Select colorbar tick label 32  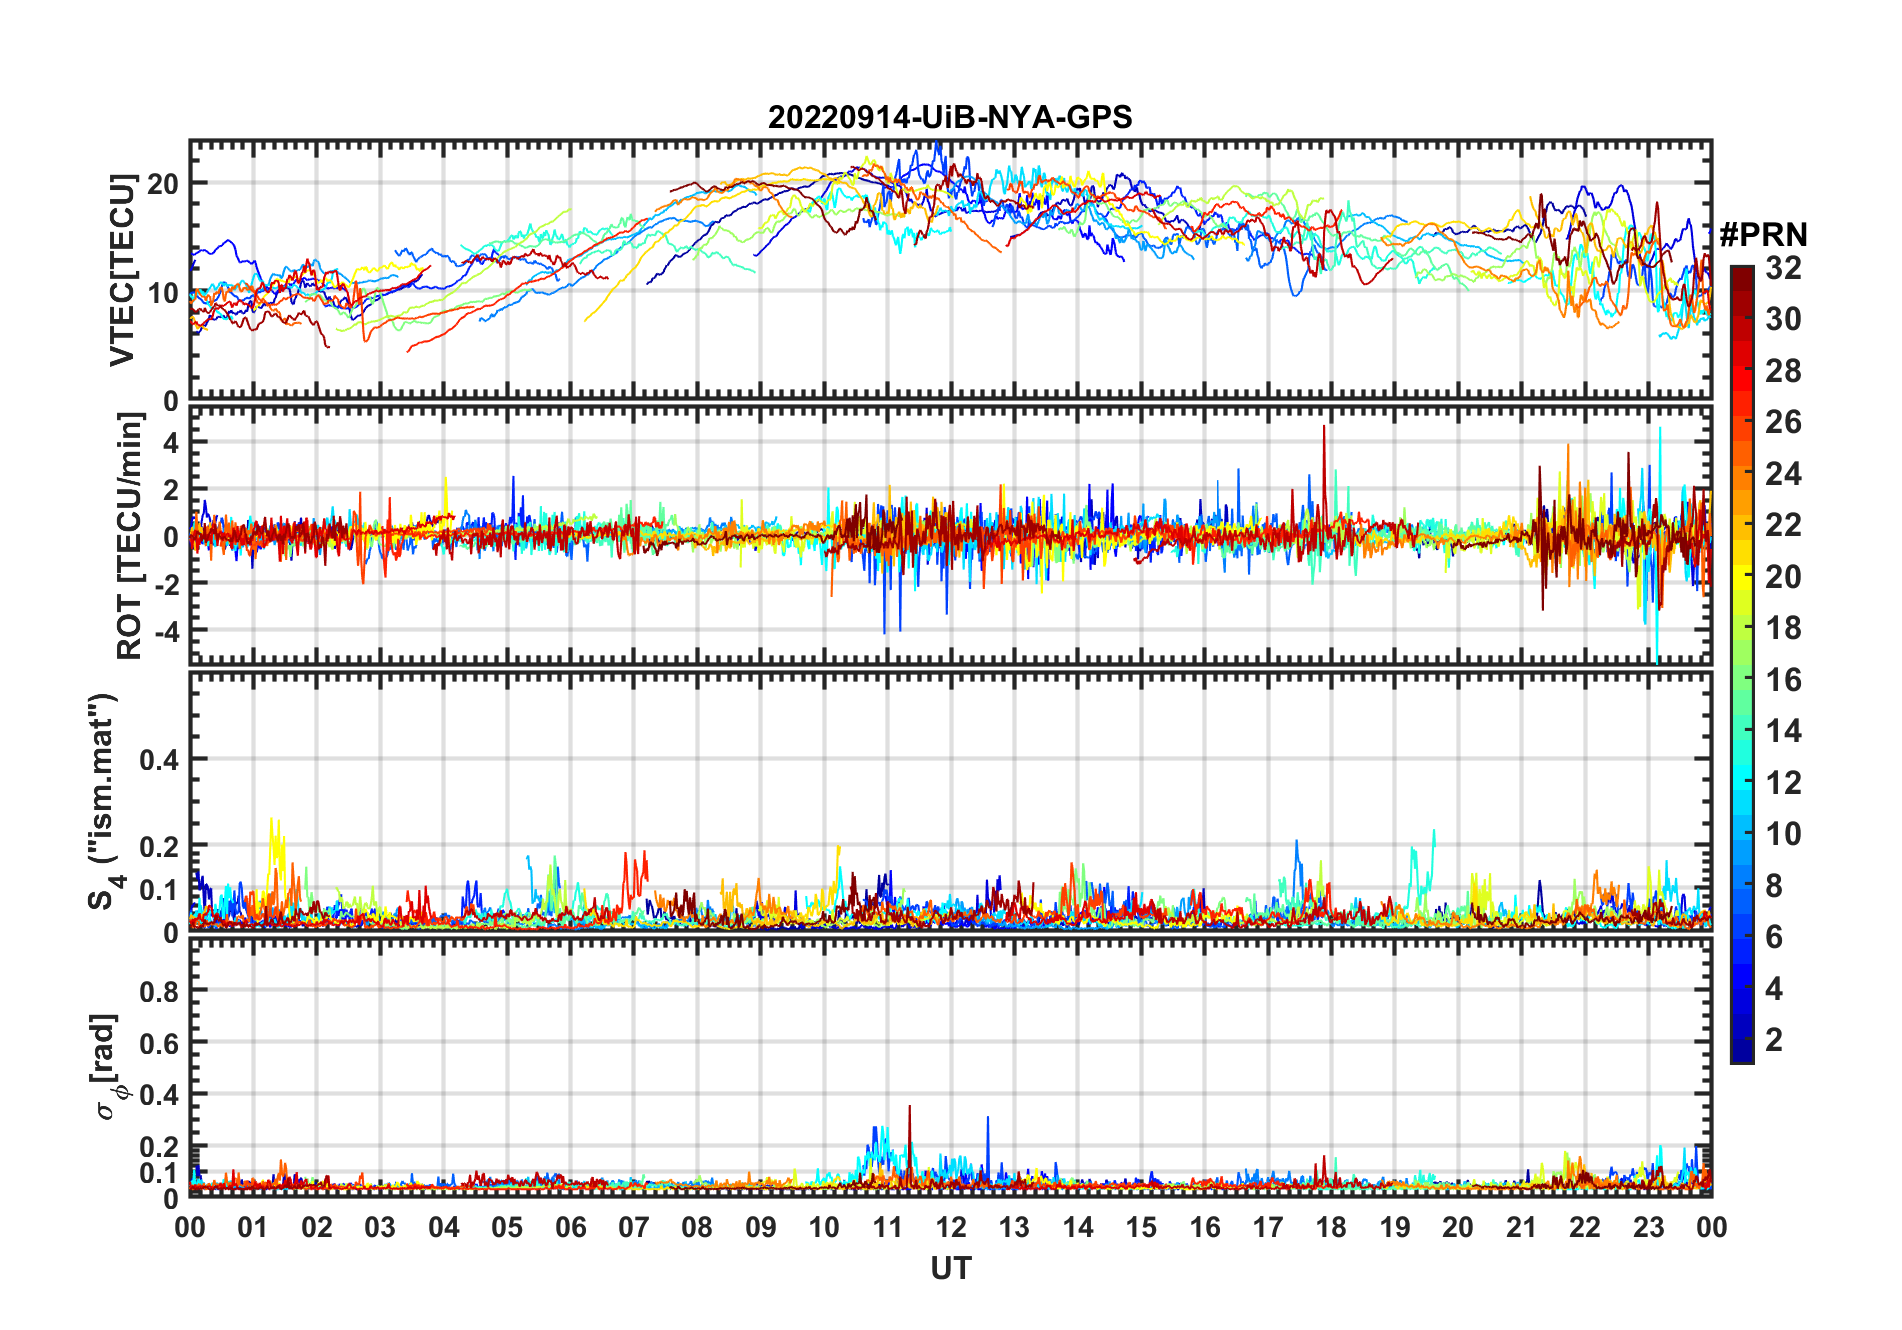1783,268
